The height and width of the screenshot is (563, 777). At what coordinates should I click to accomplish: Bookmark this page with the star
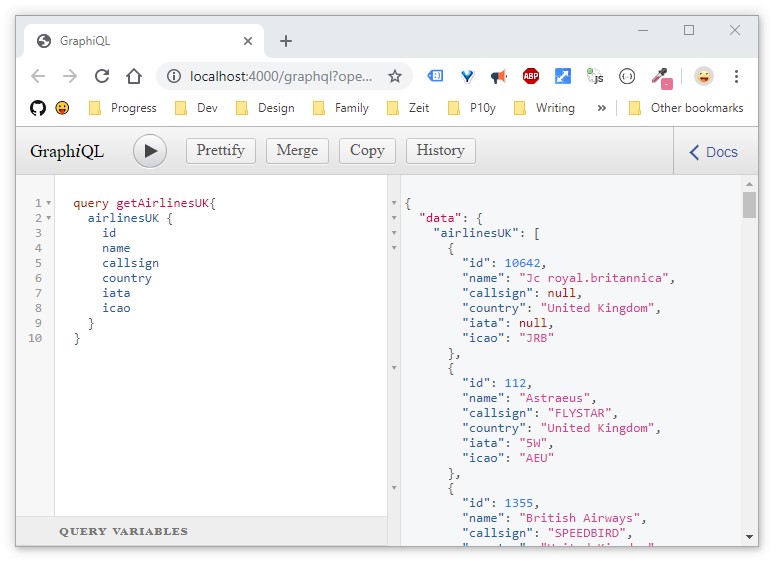(394, 76)
